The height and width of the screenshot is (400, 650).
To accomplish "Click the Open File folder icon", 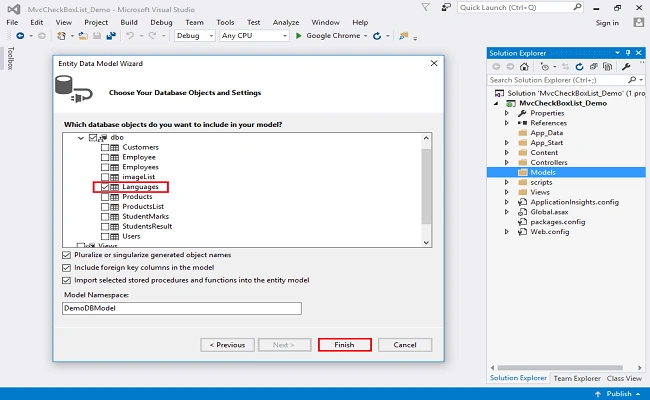I will pyautogui.click(x=83, y=36).
